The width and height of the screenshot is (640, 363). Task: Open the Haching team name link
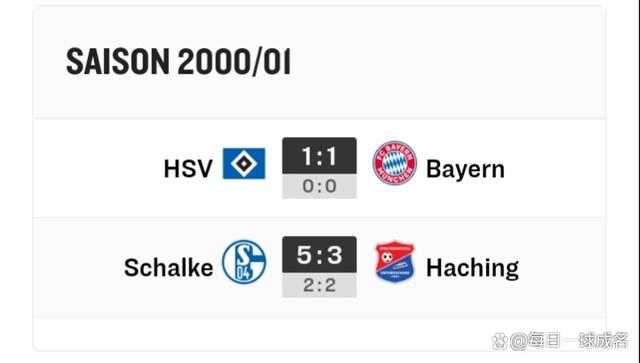tap(472, 268)
